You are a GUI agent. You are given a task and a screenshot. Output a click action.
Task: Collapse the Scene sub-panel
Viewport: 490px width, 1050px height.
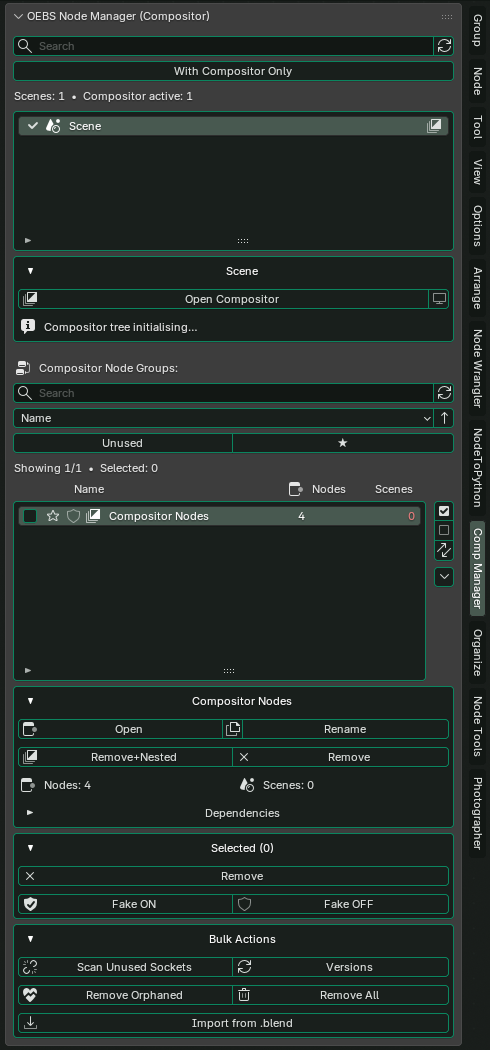[x=30, y=271]
